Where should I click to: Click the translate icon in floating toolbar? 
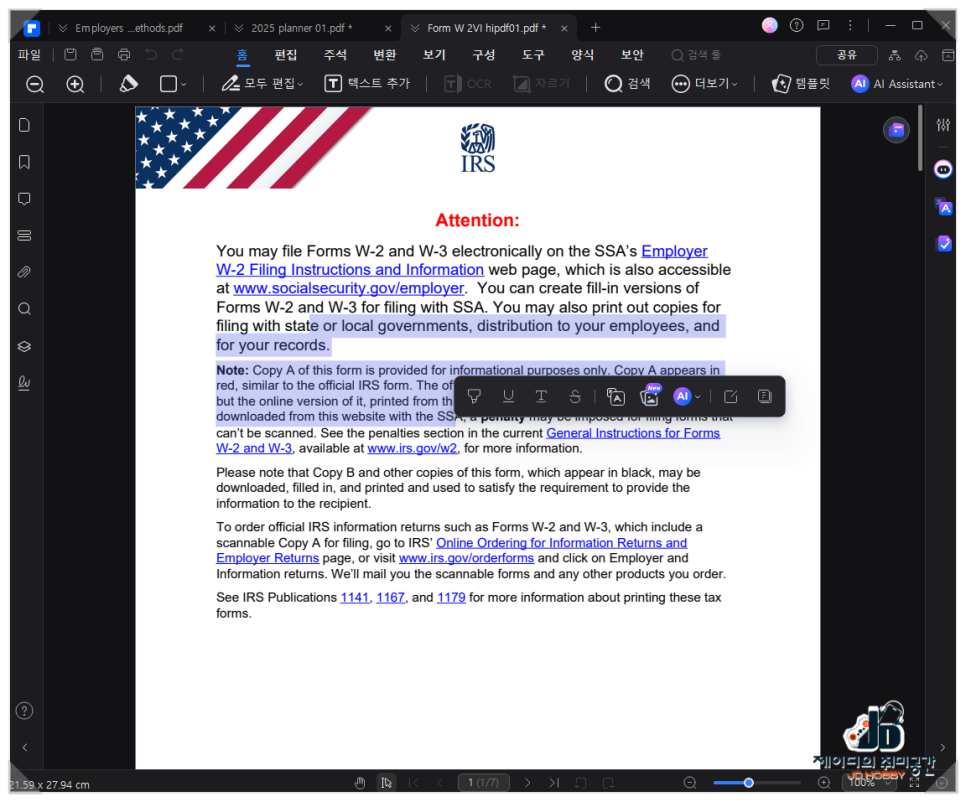tap(615, 397)
